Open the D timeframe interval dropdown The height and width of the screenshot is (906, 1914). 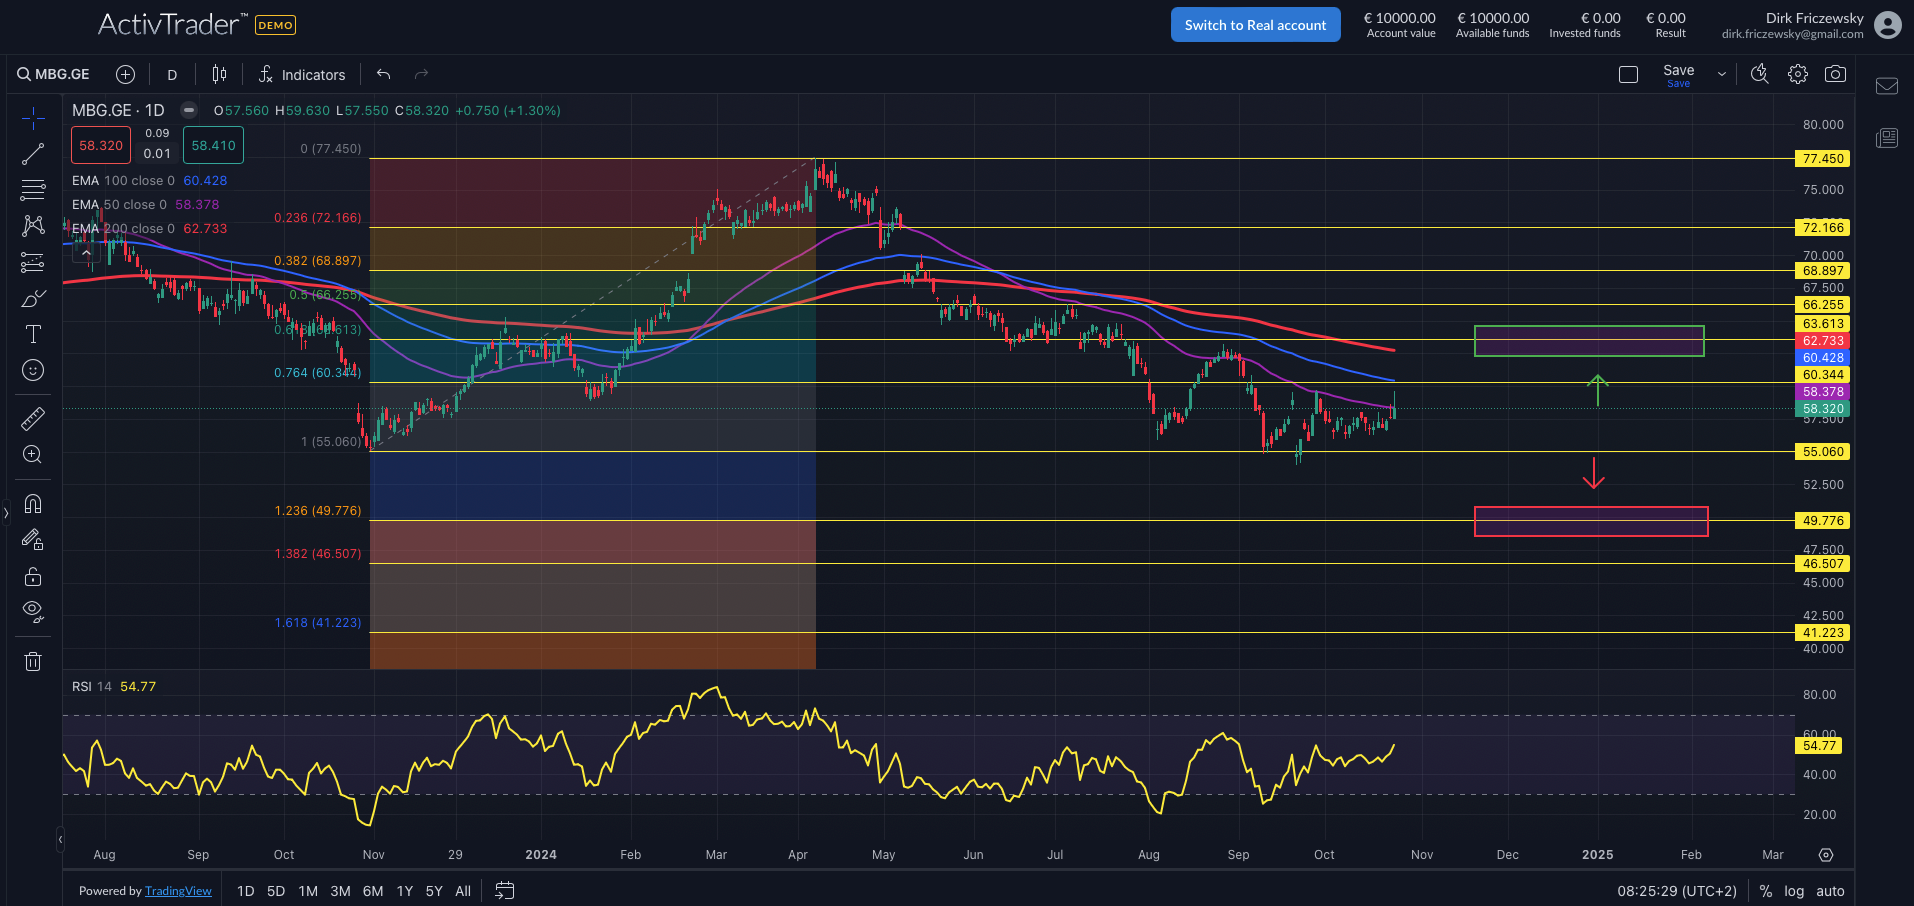click(172, 75)
